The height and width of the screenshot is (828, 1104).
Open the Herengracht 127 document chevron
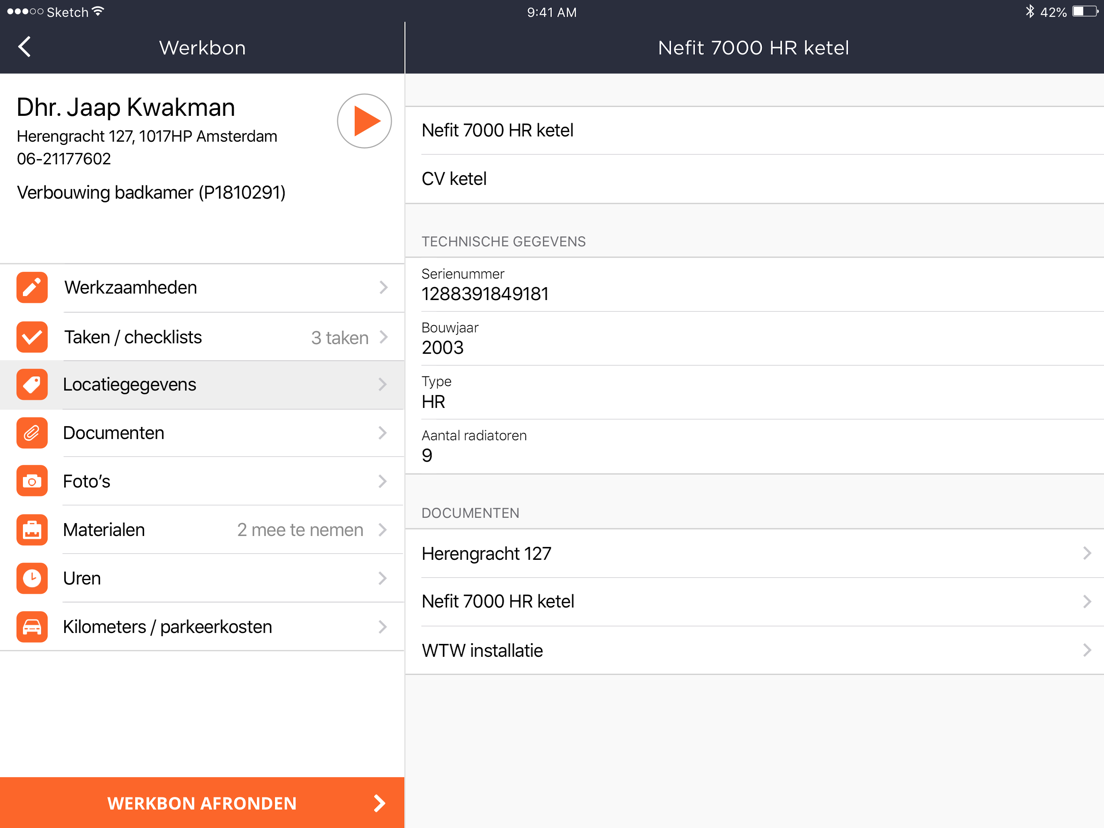click(1087, 553)
